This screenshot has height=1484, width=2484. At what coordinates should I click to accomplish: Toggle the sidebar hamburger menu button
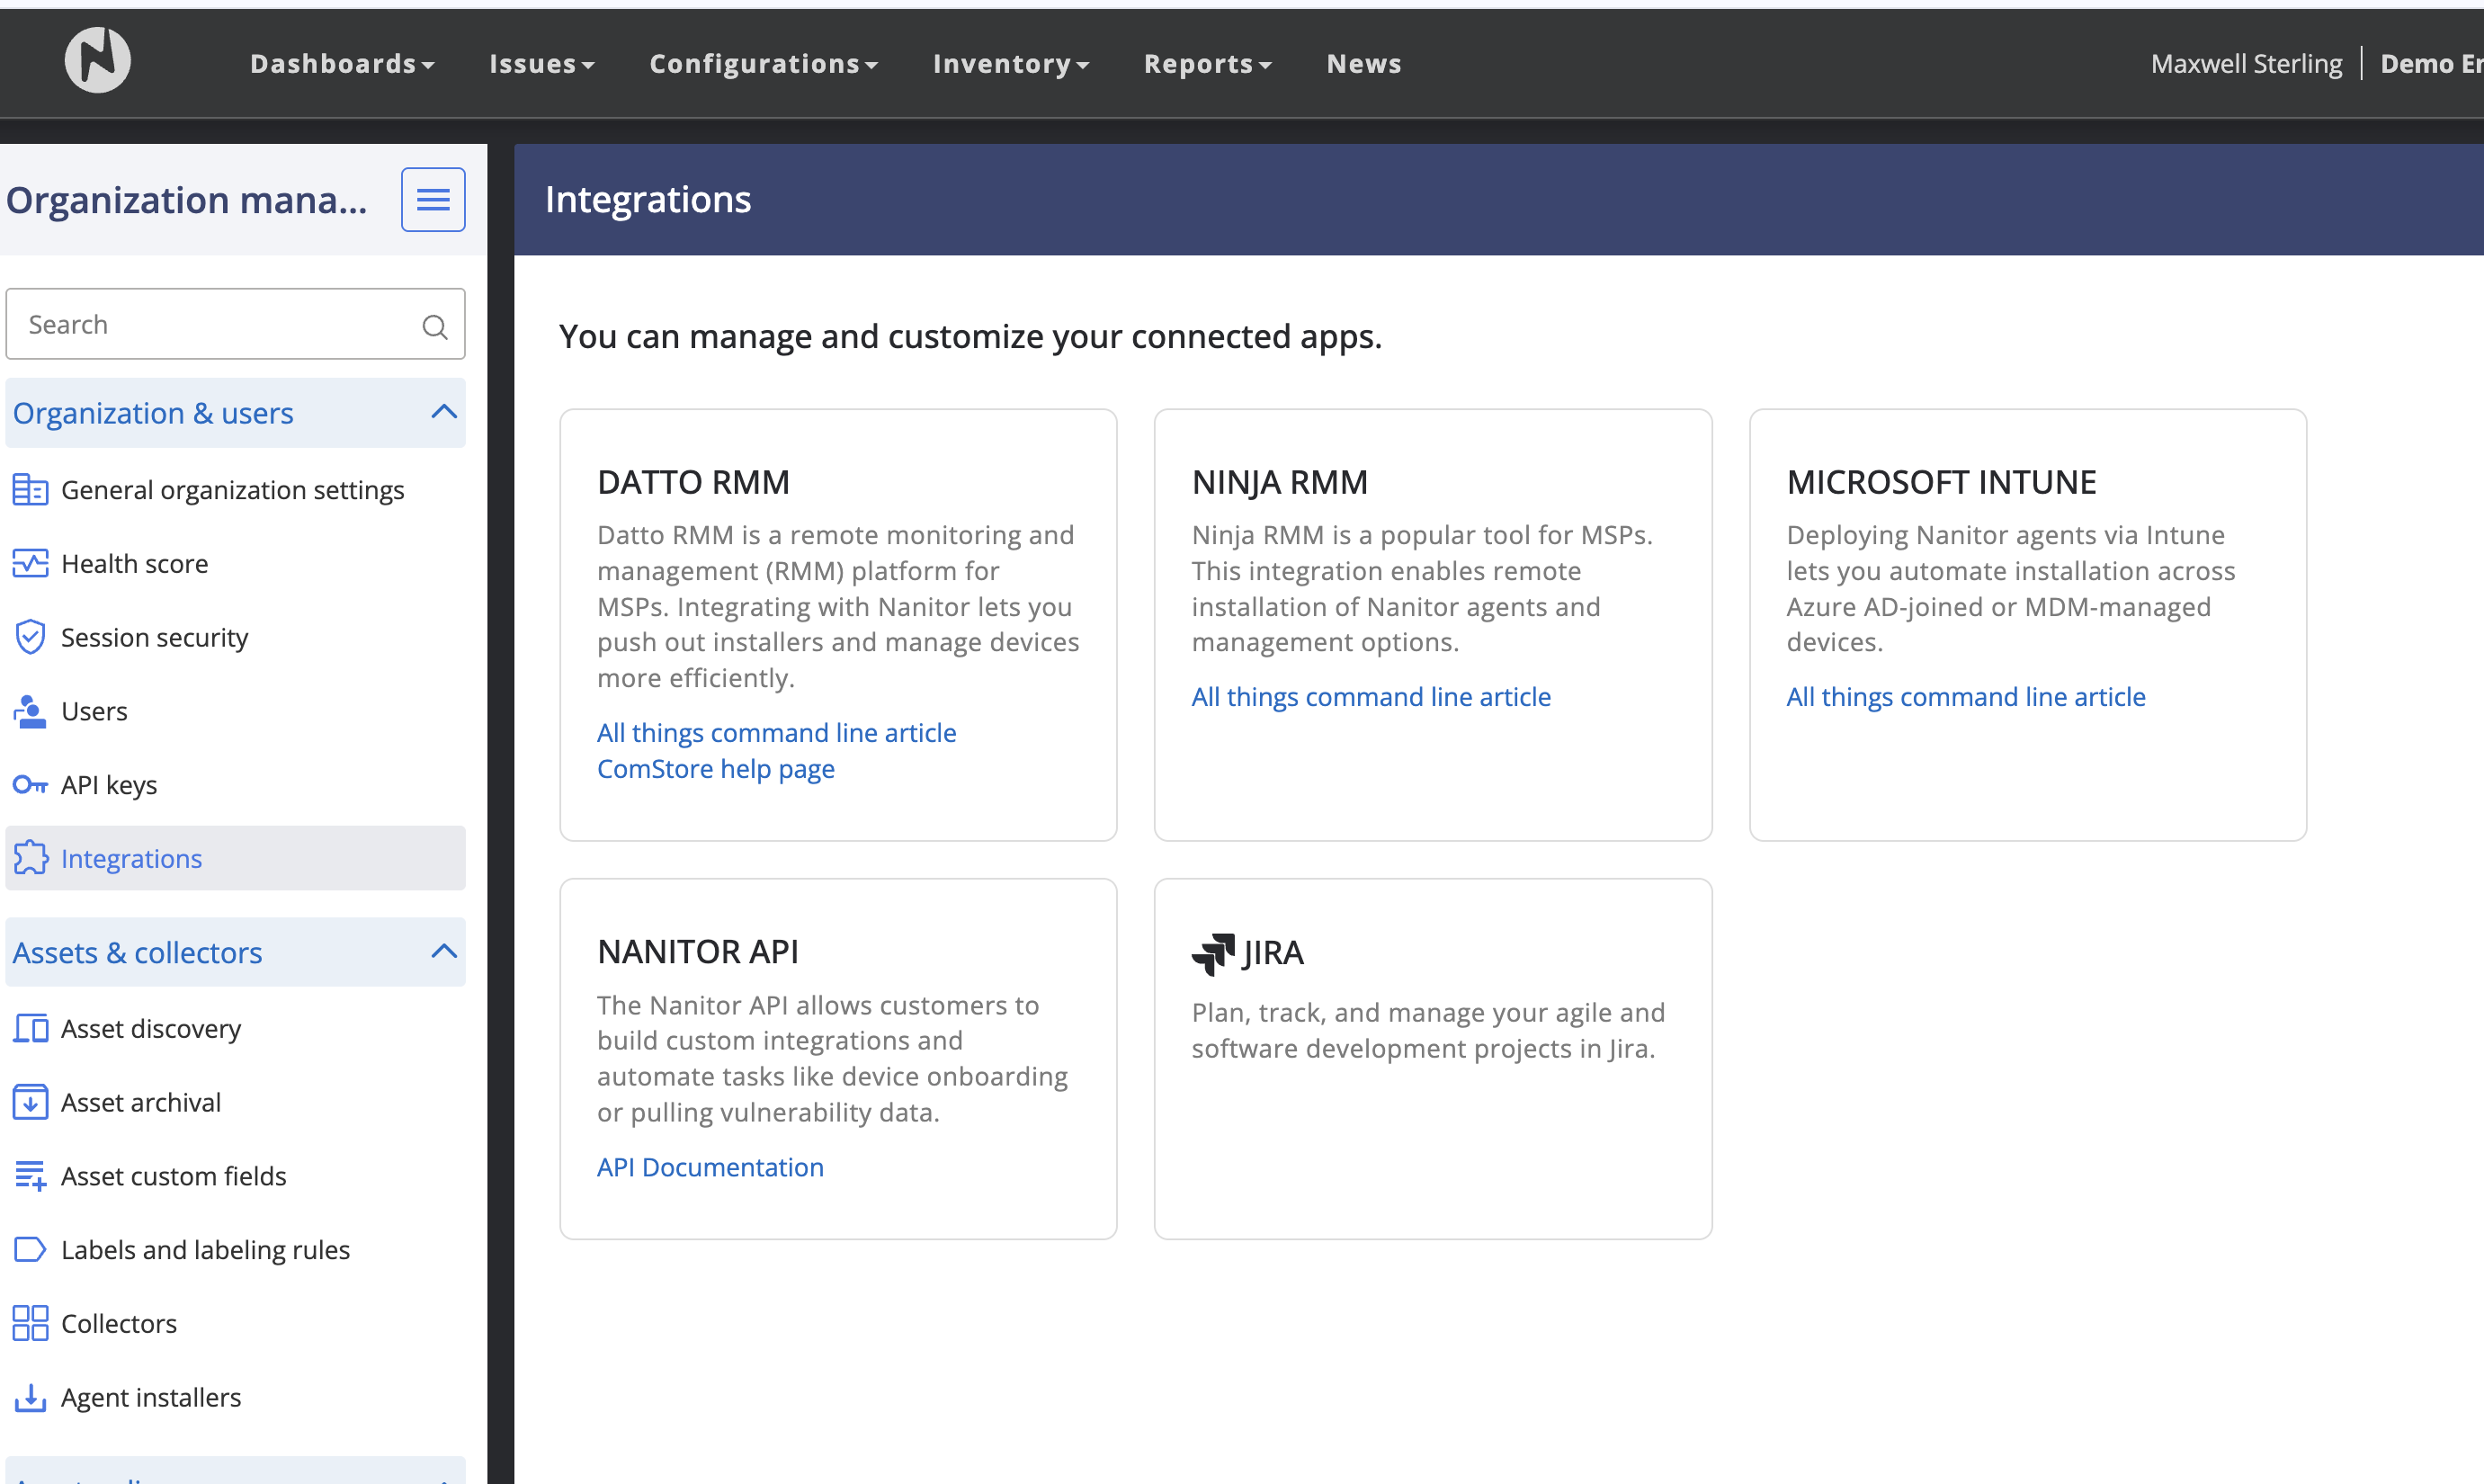433,200
